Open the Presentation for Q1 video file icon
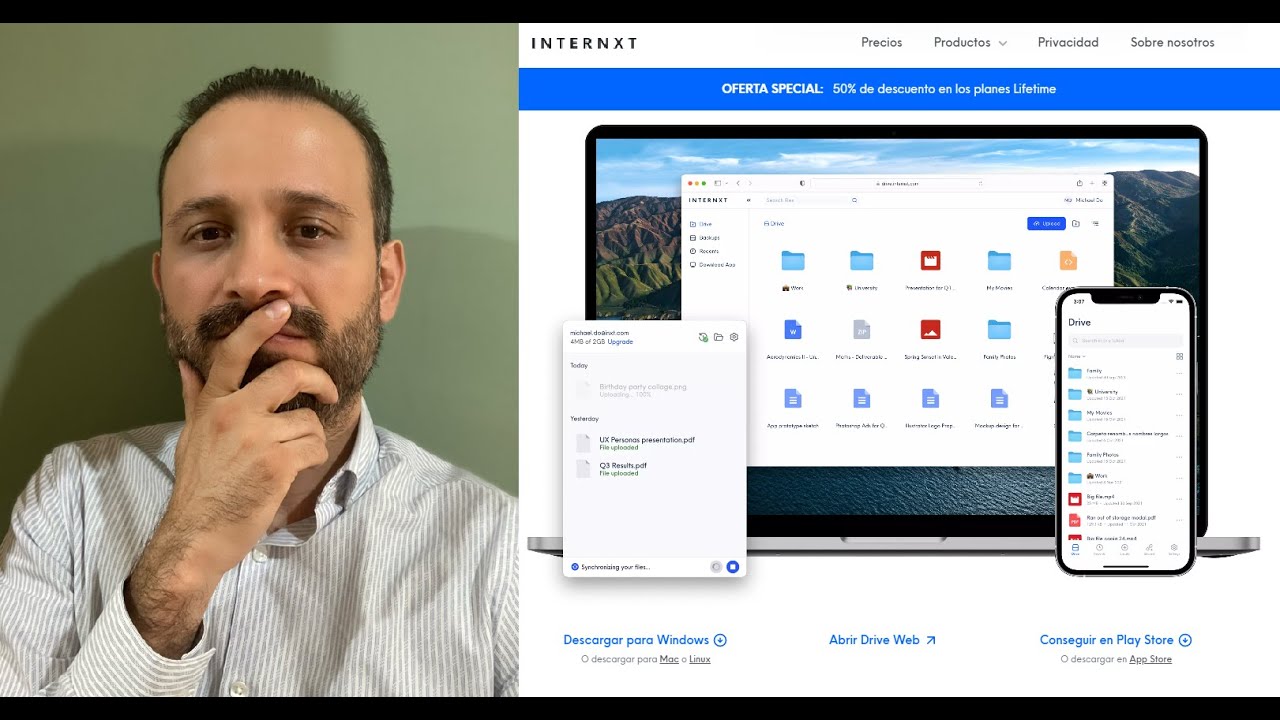 click(930, 261)
